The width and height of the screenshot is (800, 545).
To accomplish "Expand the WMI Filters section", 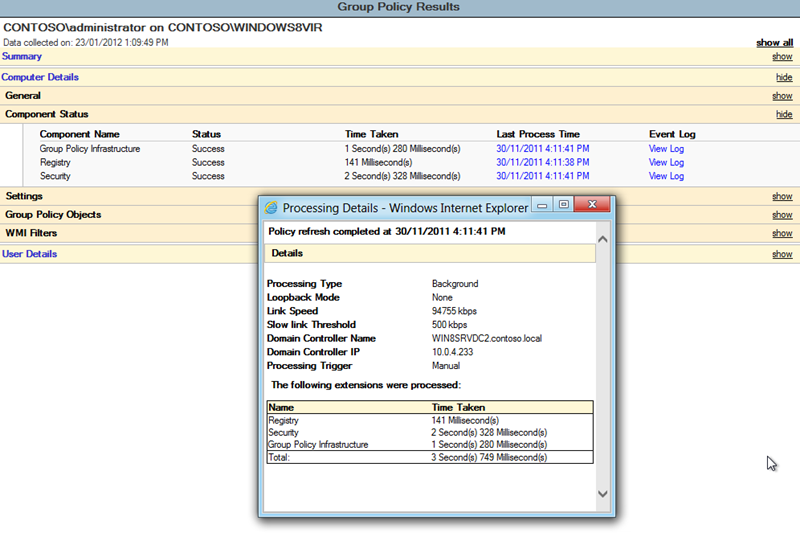I will pyautogui.click(x=782, y=234).
